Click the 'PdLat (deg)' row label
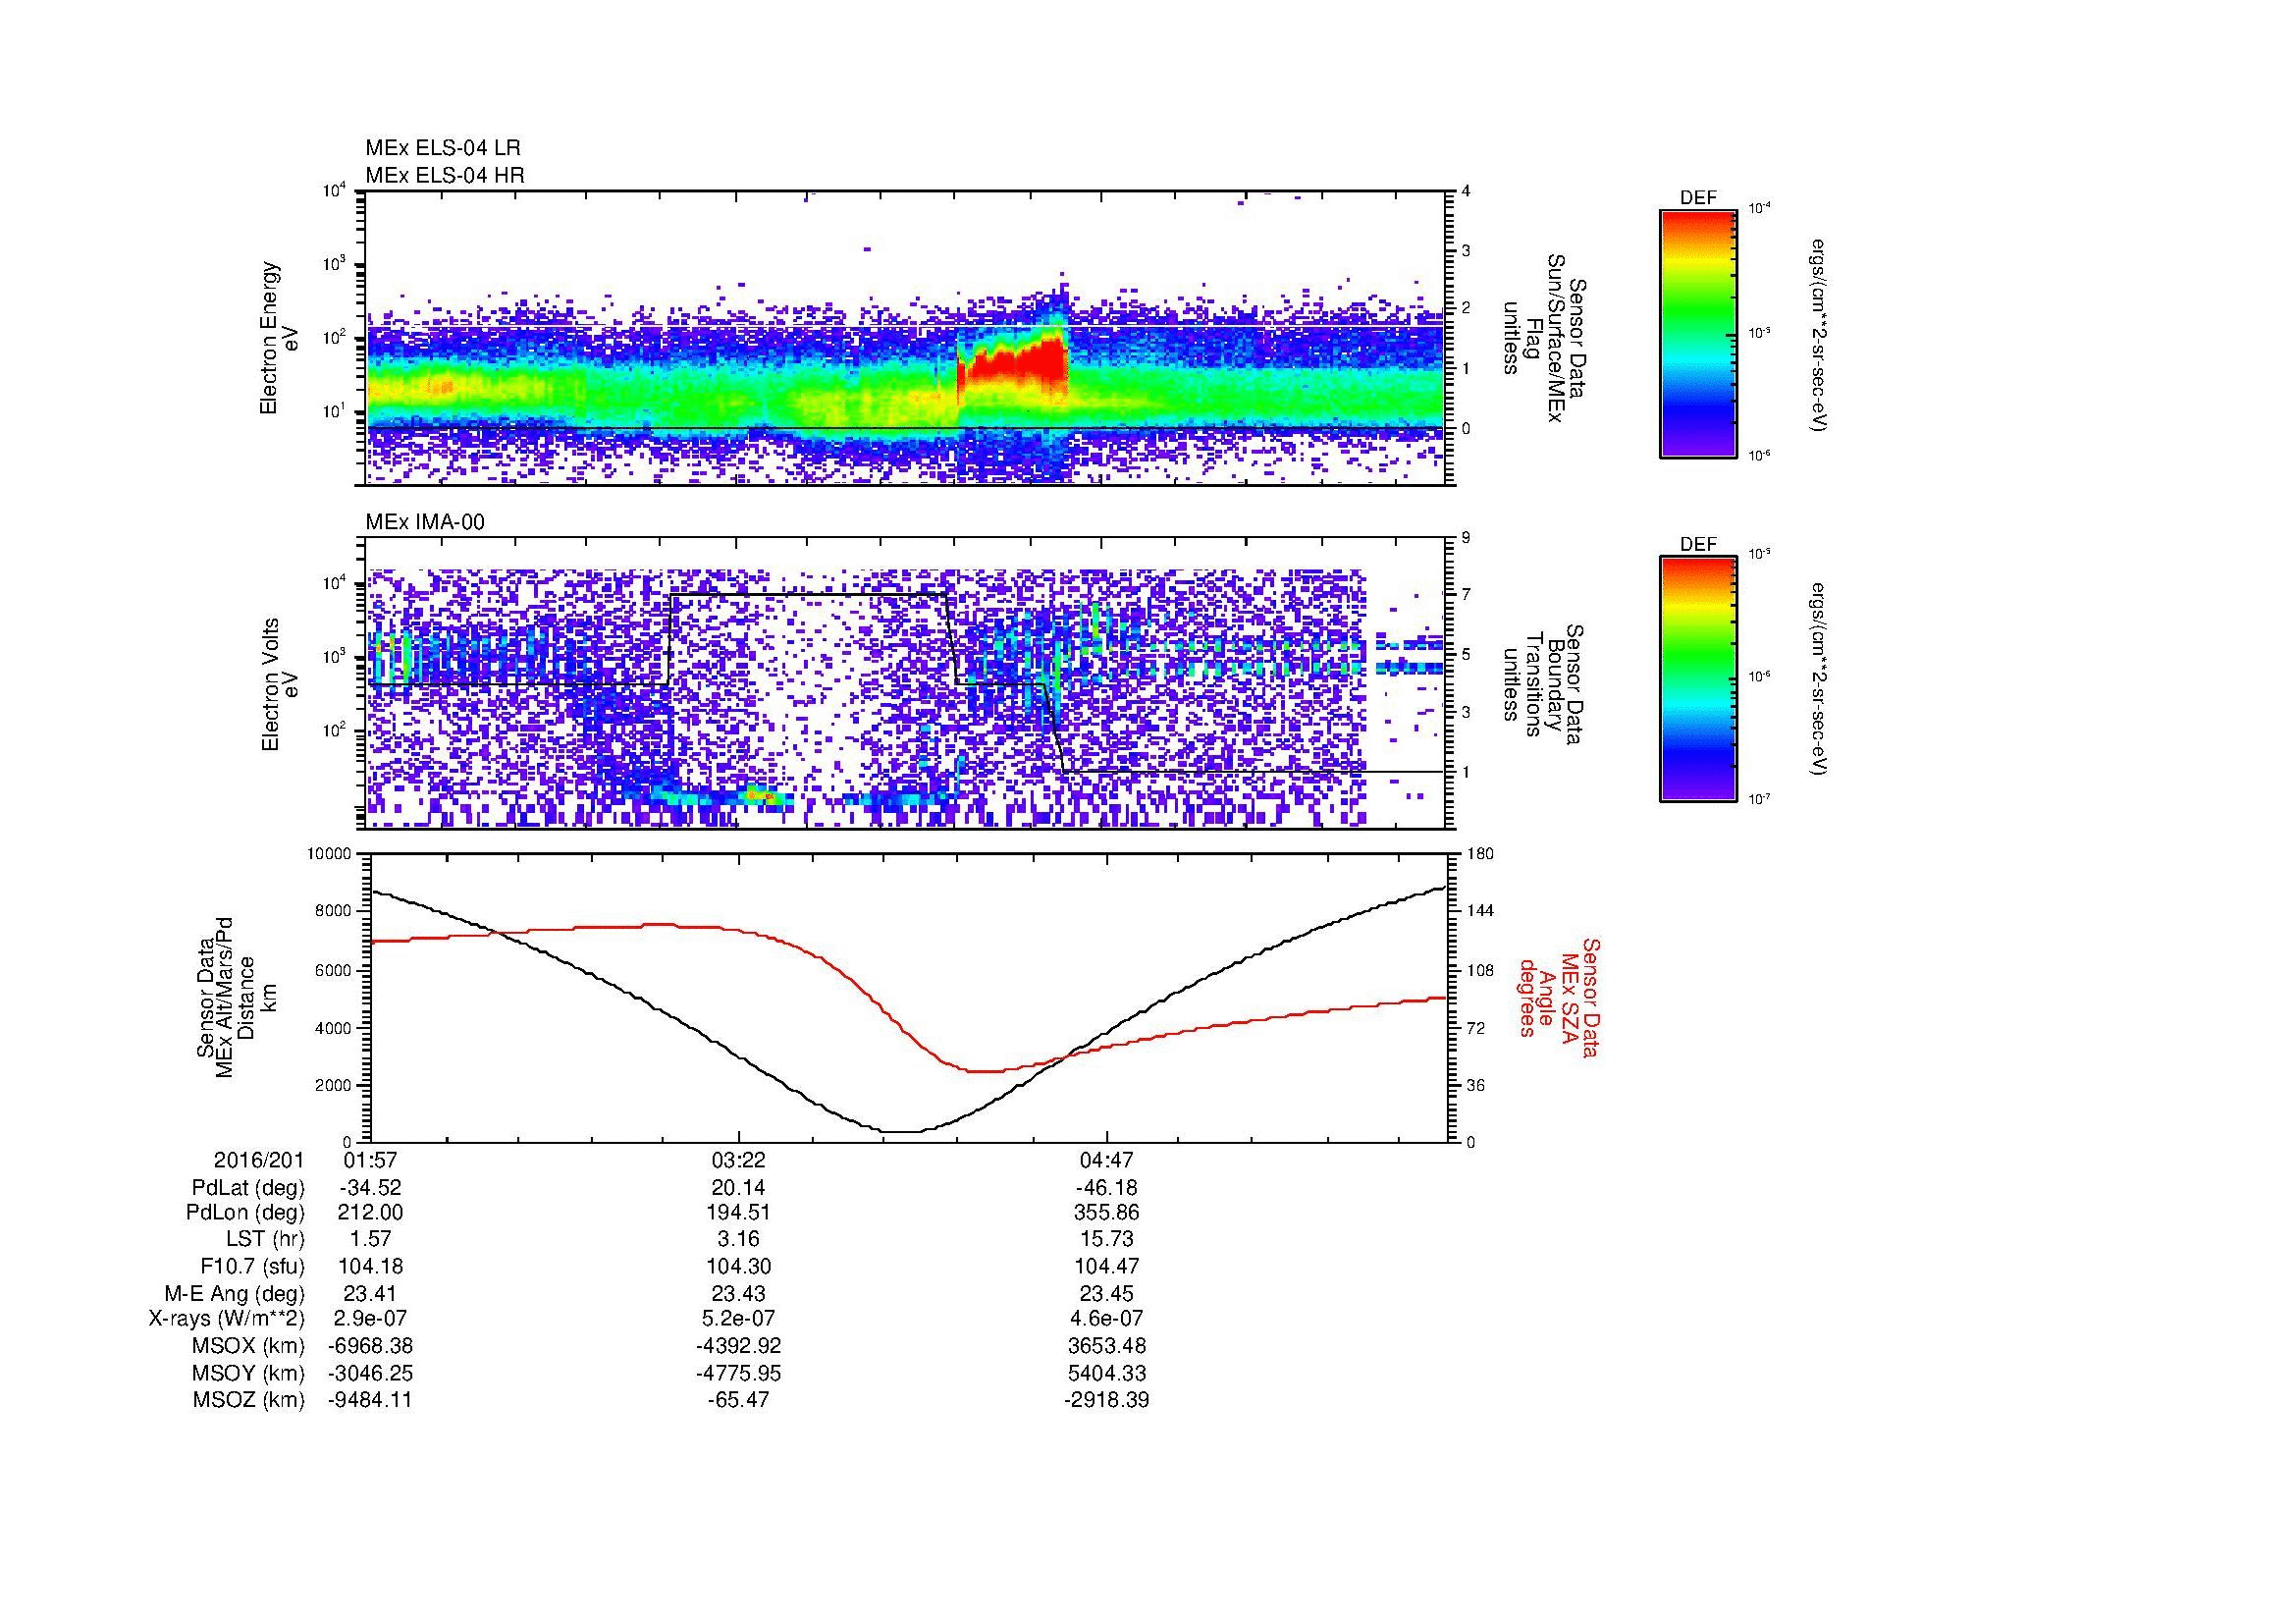 coord(248,1188)
